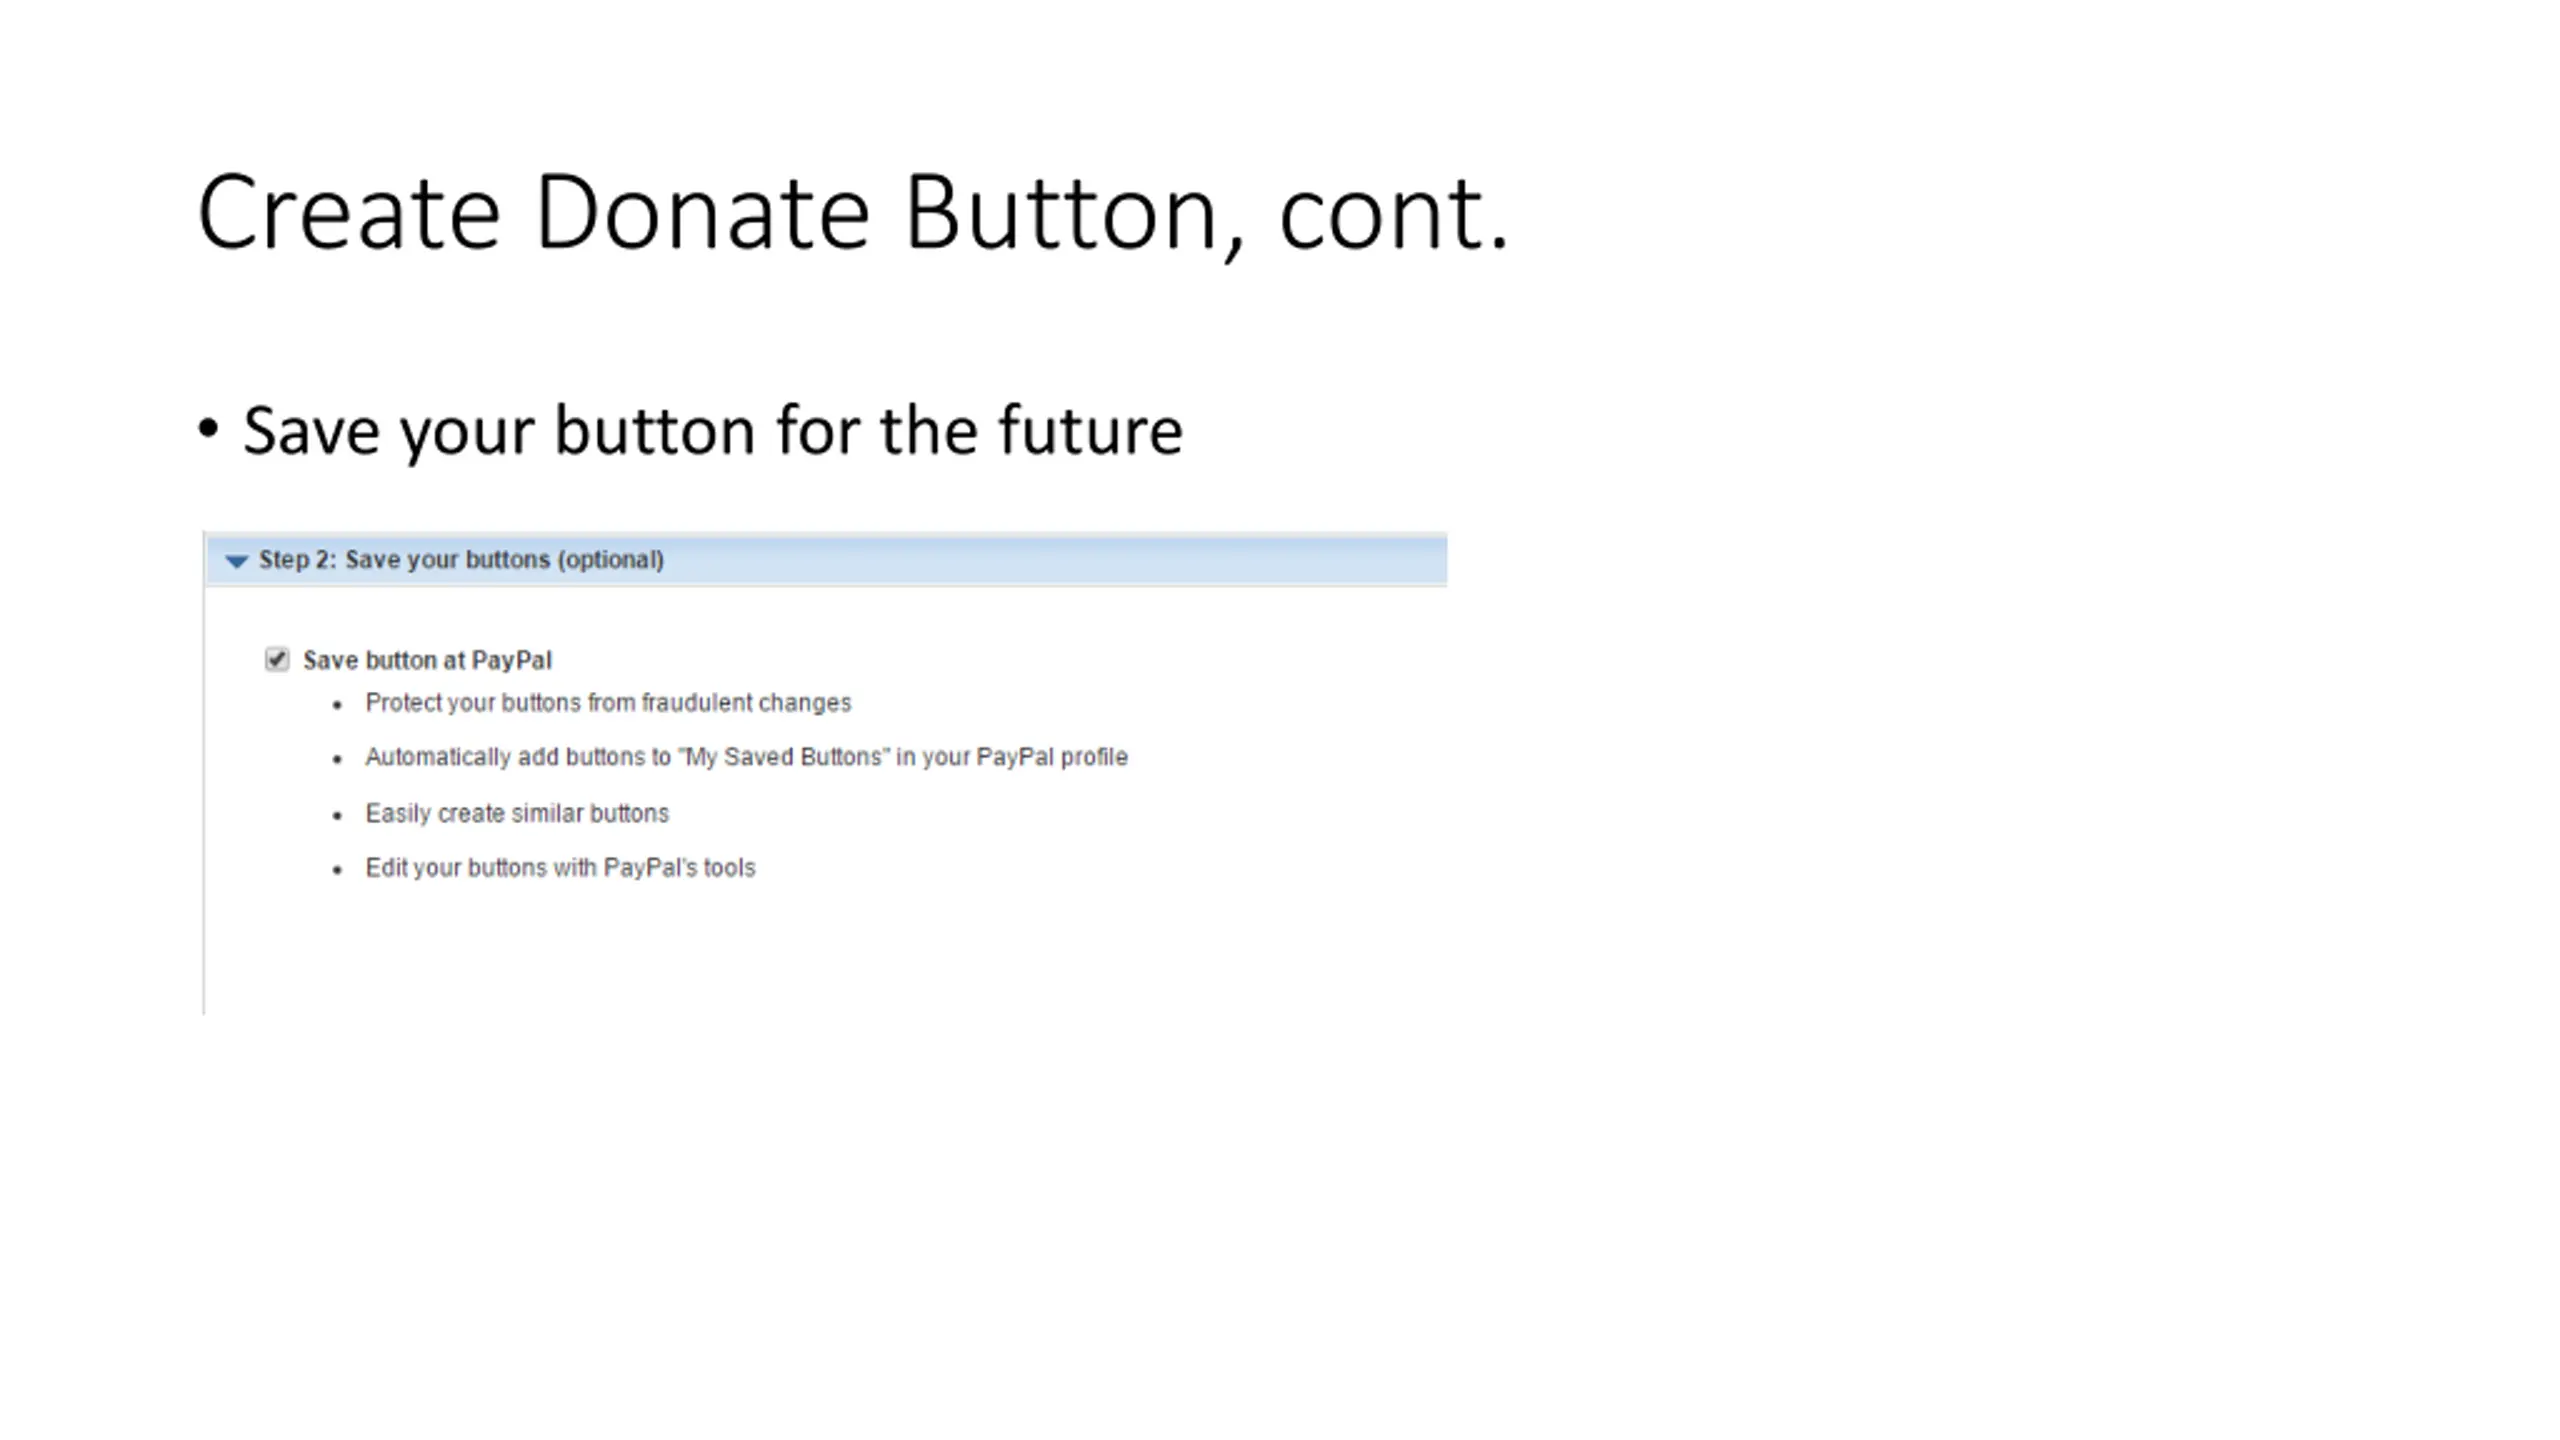Click Edit your buttons with PayPal's tools
This screenshot has height=1440, width=2560.
coord(560,868)
